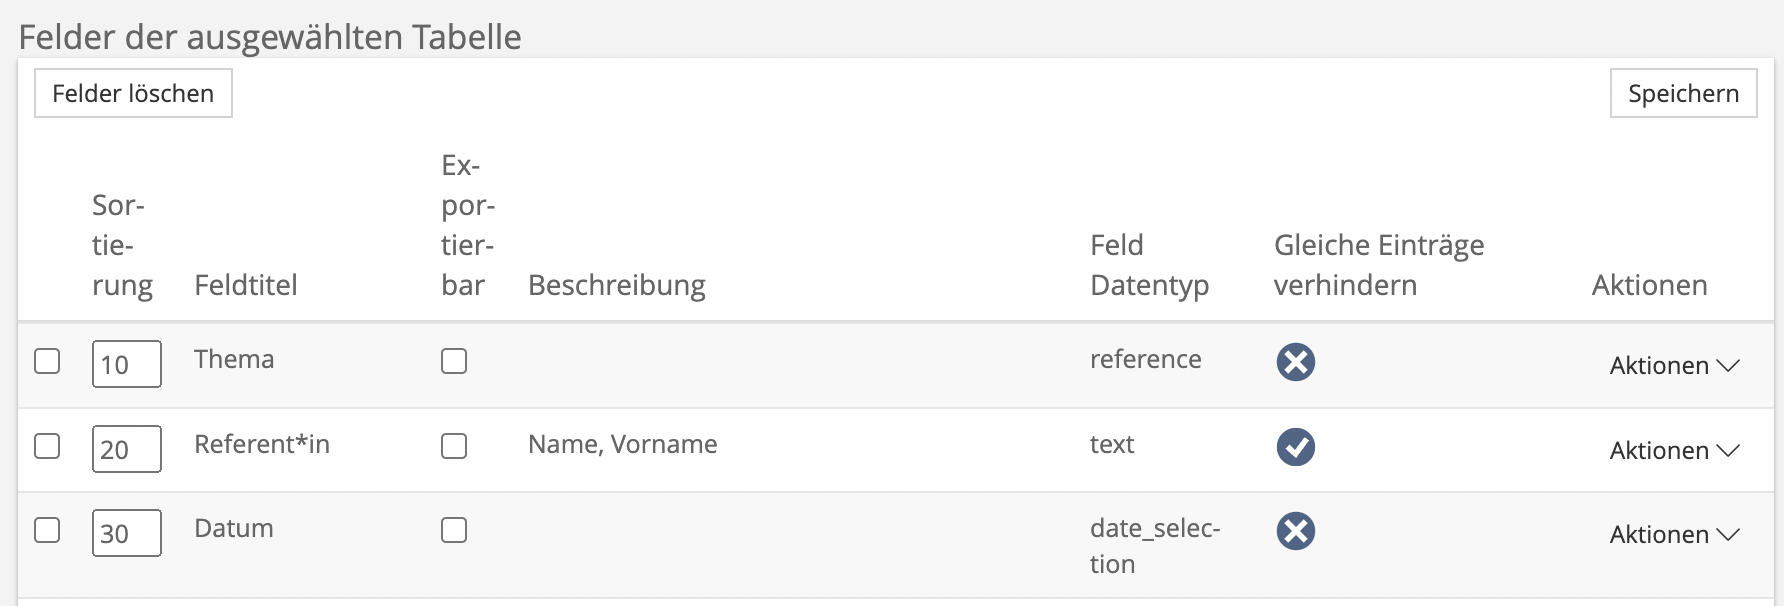Enable Exportierbar for the Datum field
This screenshot has width=1784, height=606.
click(x=454, y=530)
